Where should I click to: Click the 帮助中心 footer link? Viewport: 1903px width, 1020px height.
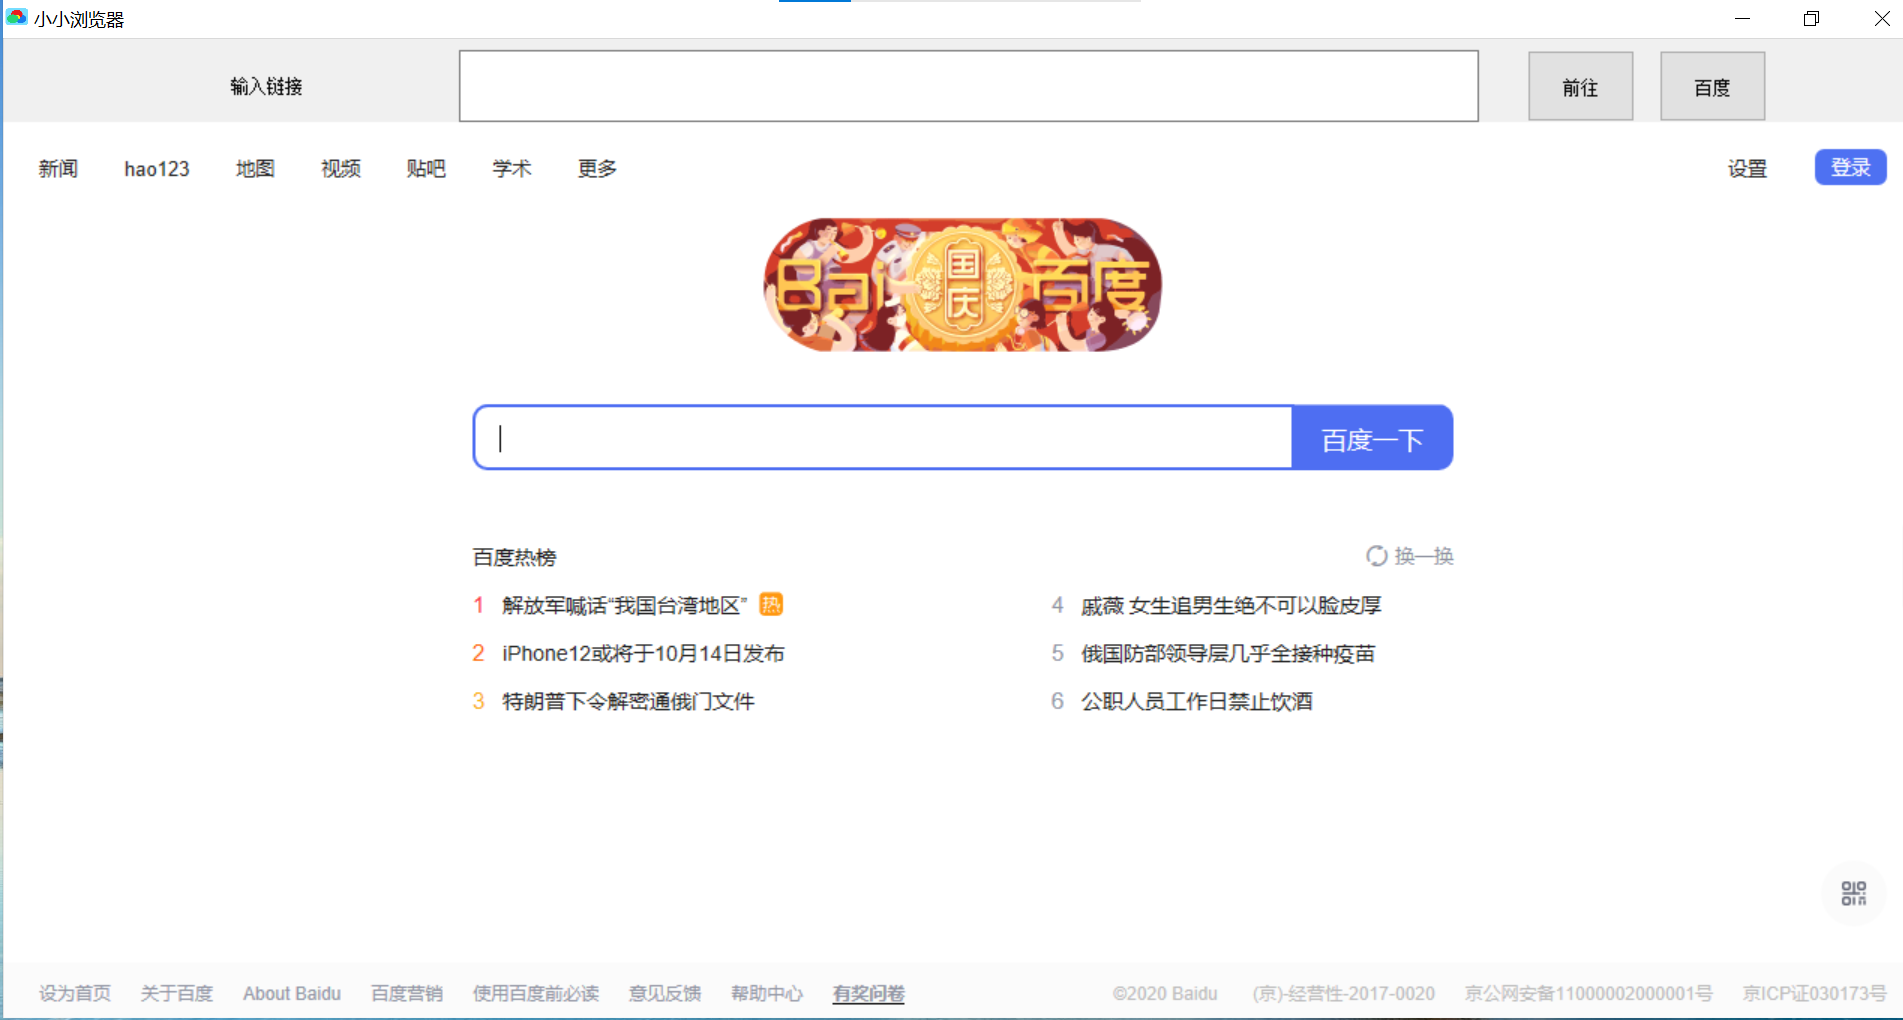[x=767, y=993]
